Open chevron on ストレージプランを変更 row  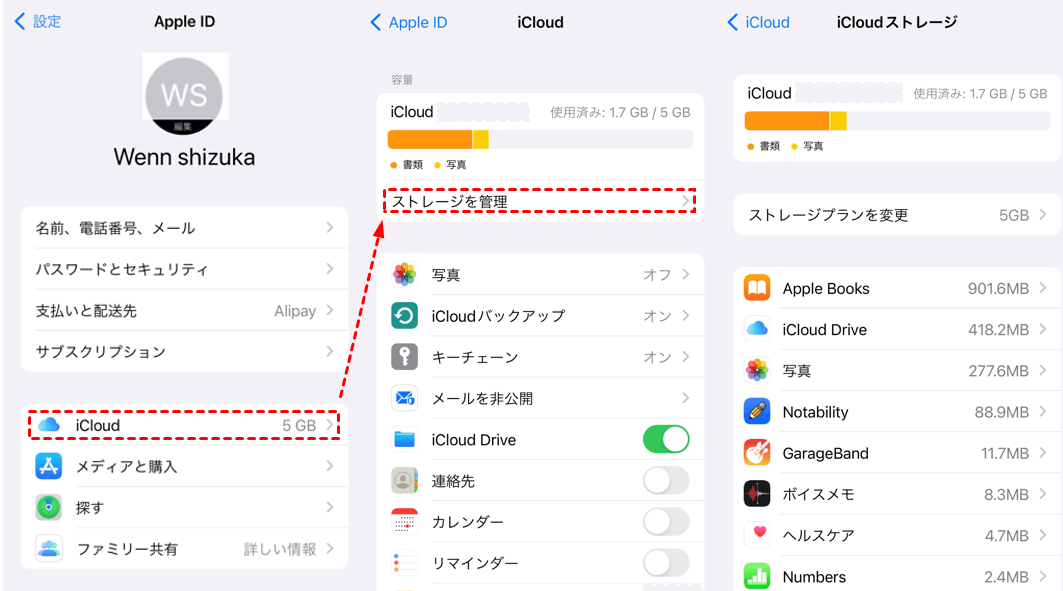tap(1043, 215)
